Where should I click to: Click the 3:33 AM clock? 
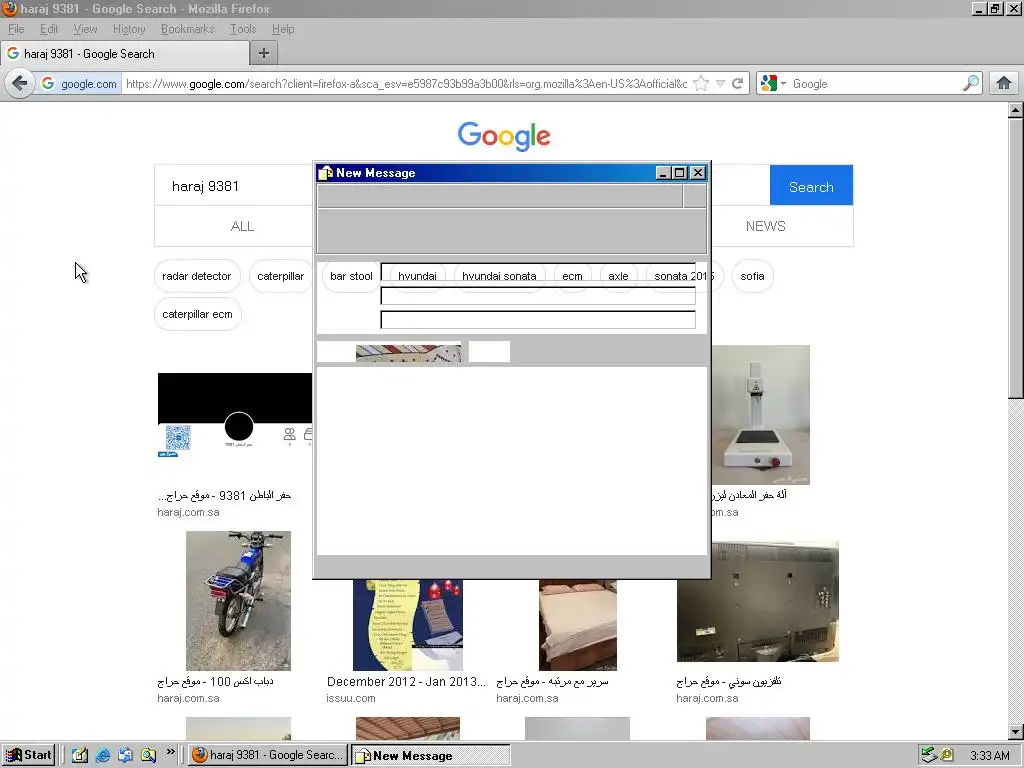pyautogui.click(x=989, y=756)
